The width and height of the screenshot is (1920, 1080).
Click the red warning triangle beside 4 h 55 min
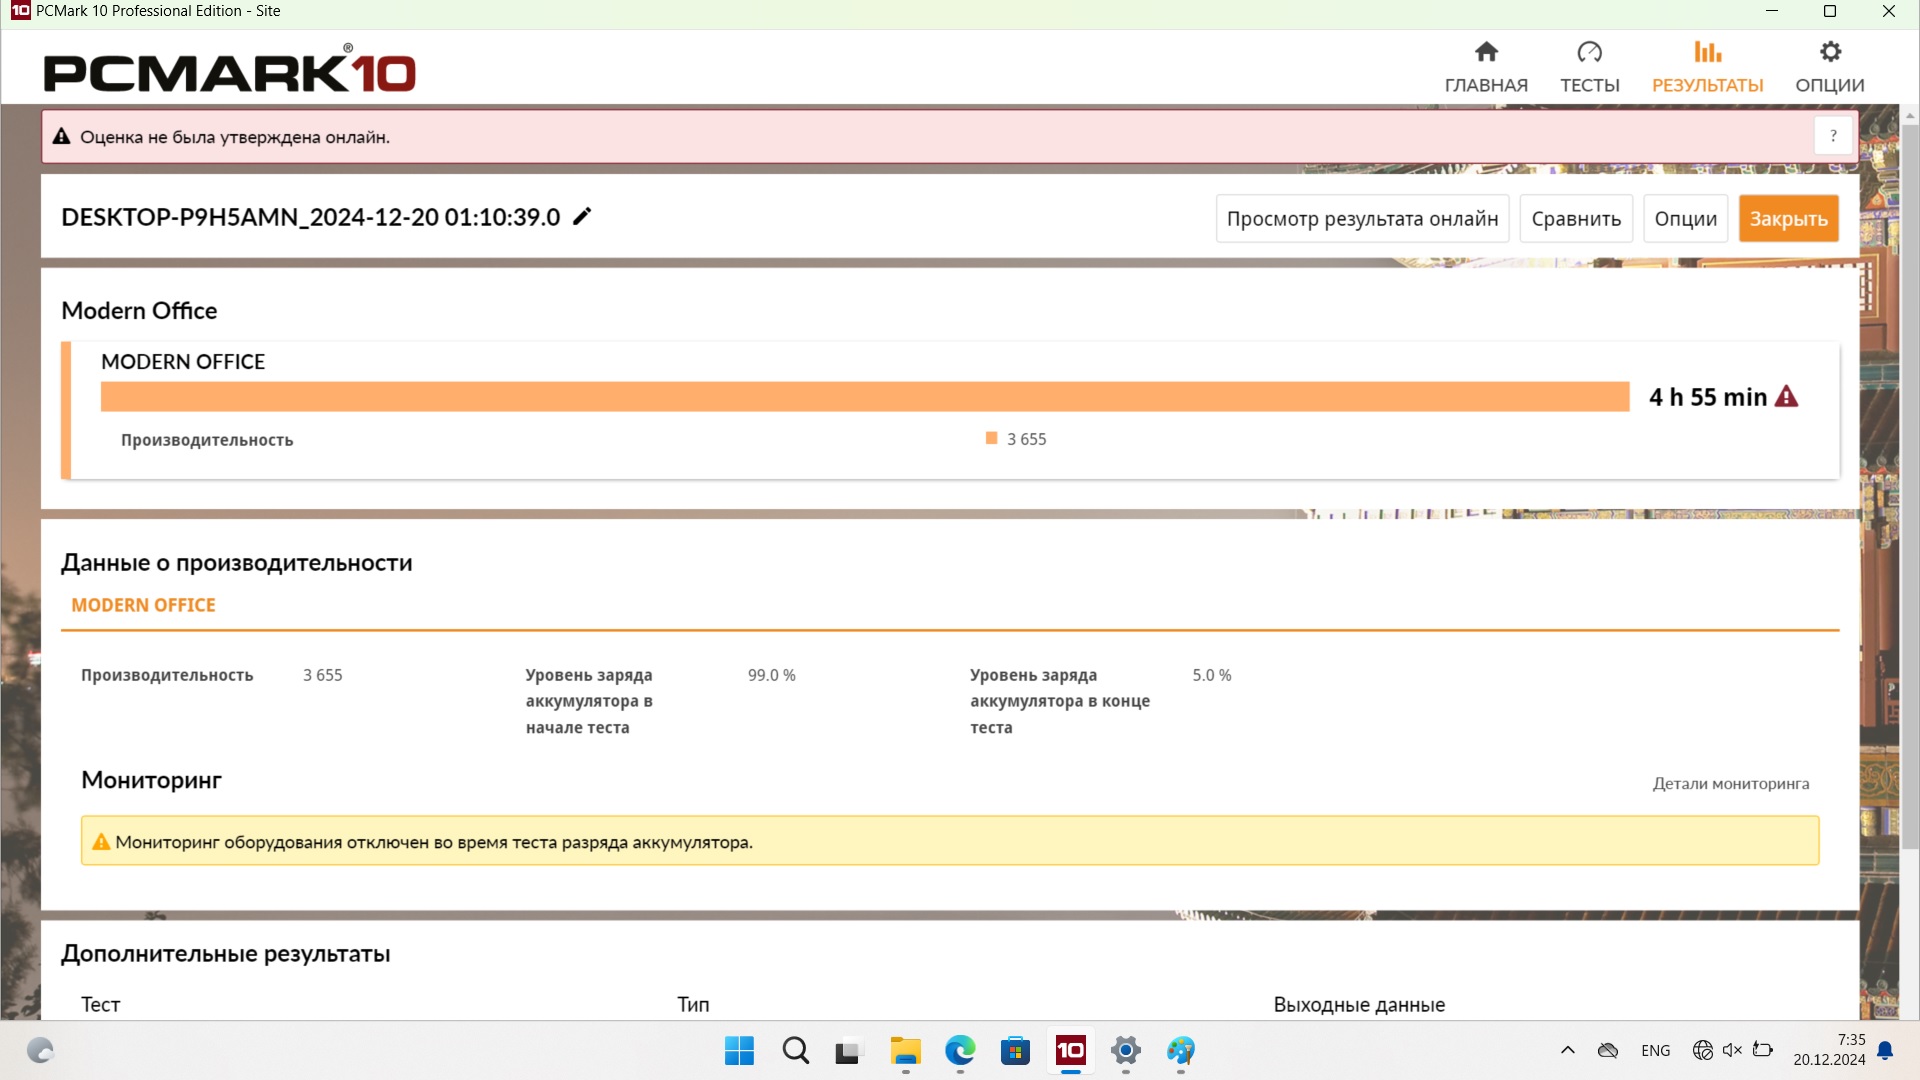(x=1786, y=397)
